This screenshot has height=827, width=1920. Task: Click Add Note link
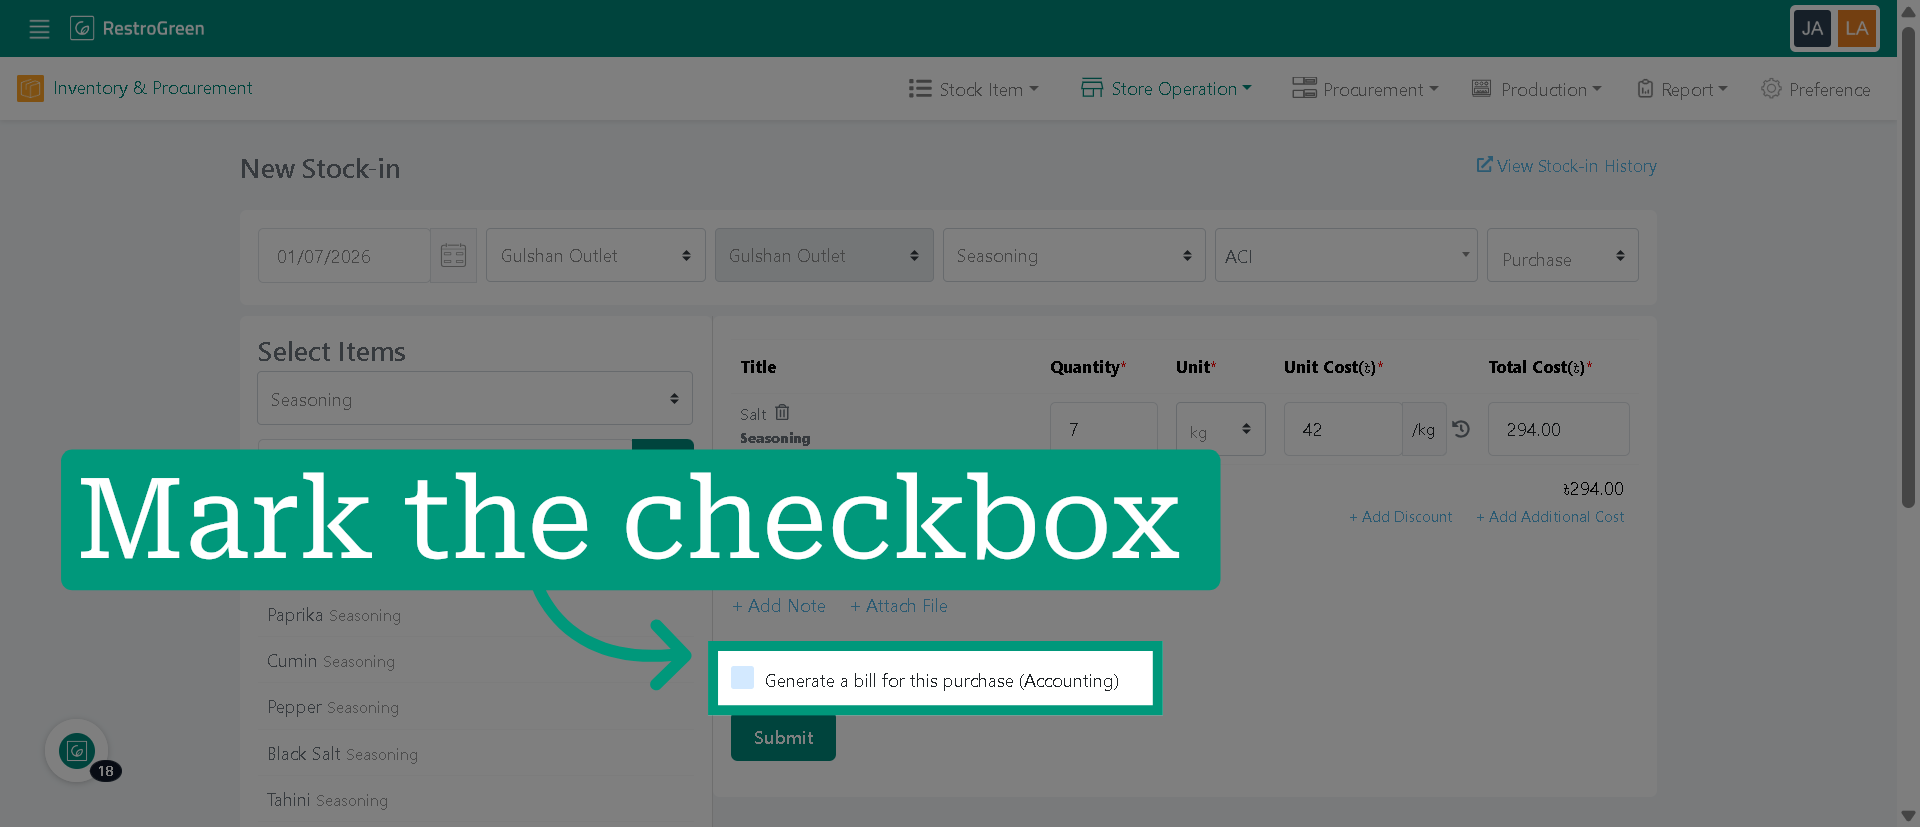pyautogui.click(x=779, y=606)
